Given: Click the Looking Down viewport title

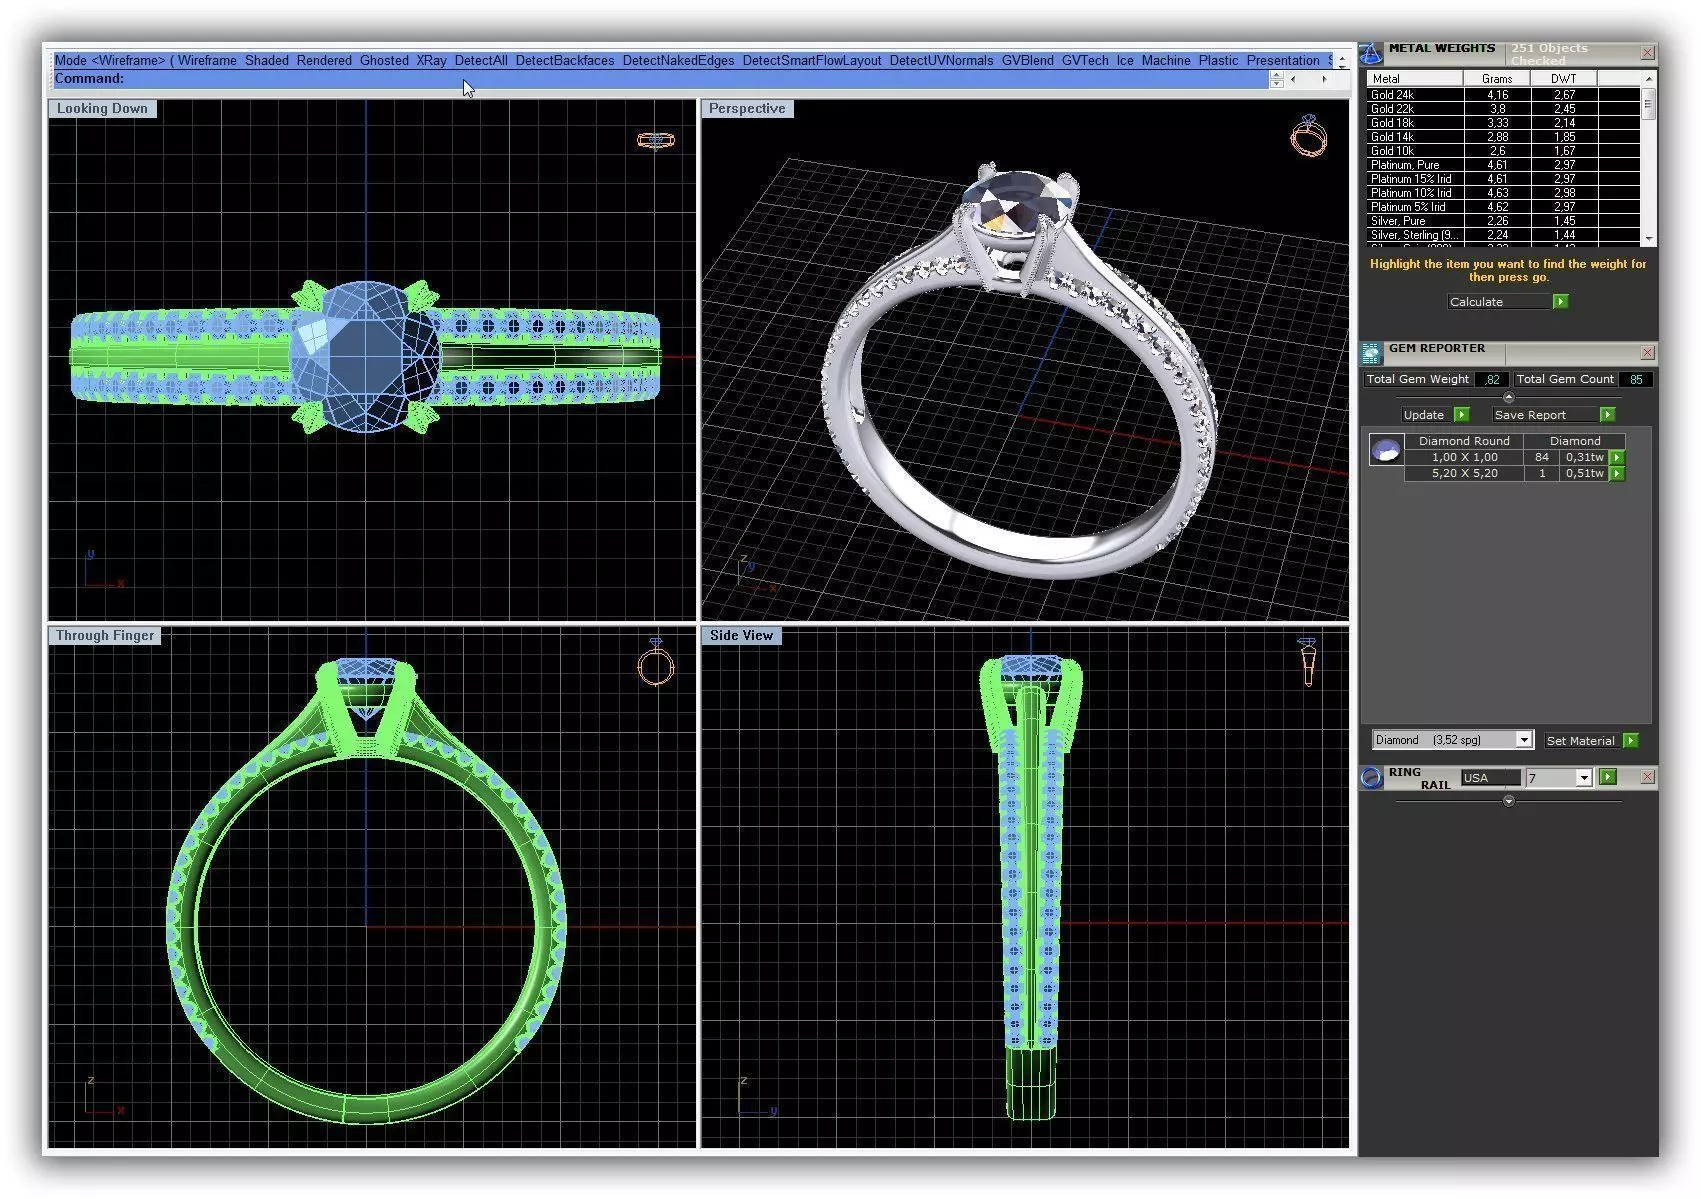Looking at the screenshot, I should click(102, 108).
